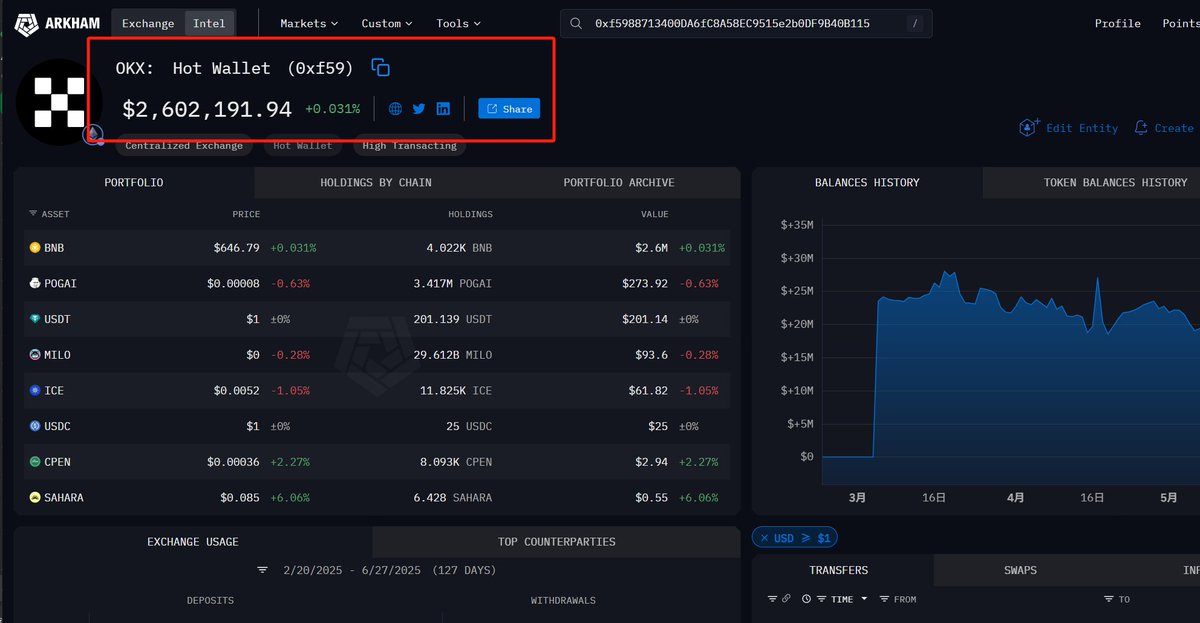Switch to the SWAPS tab
The image size is (1200, 623).
1020,570
